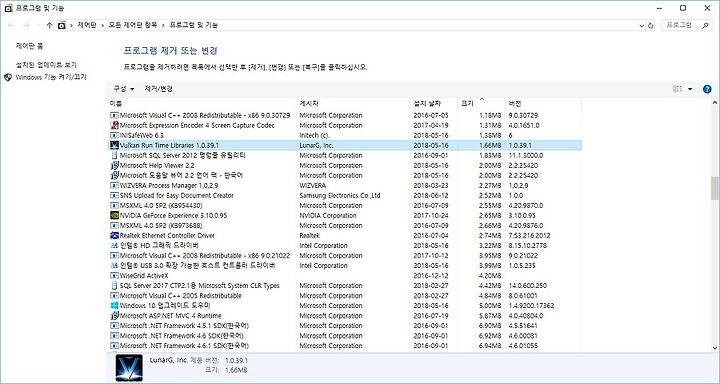
Task: Click the shield icon beside Windows 기능 켜기/끄기
Action: pyautogui.click(x=8, y=77)
